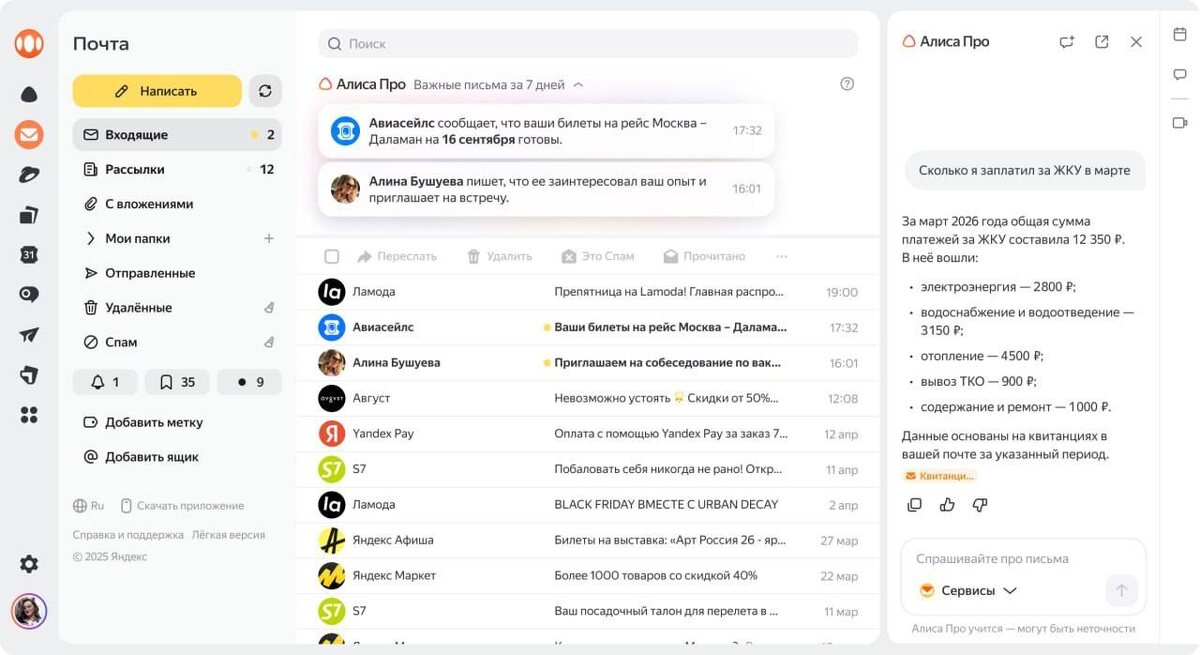Open all services grid icon
Viewport: 1200px width, 655px height.
click(x=29, y=415)
